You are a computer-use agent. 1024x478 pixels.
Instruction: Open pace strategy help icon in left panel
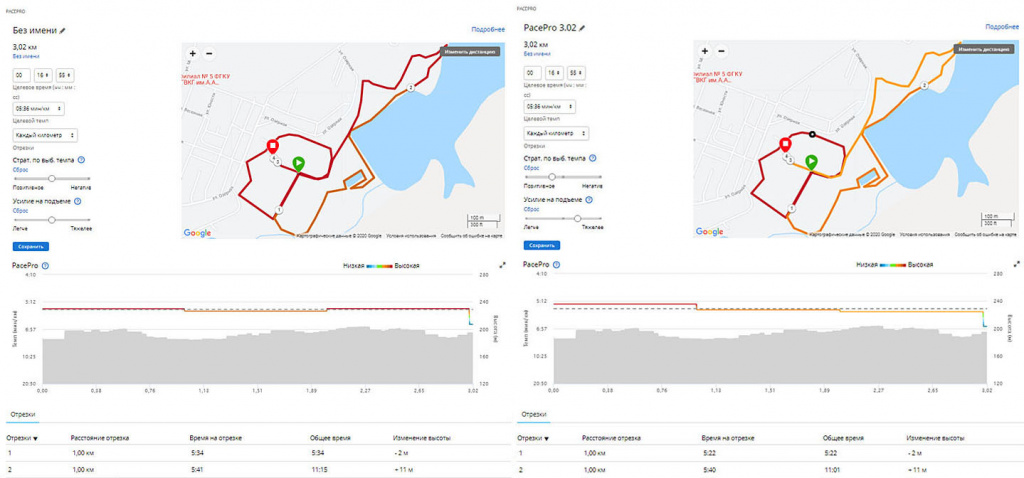pos(81,160)
